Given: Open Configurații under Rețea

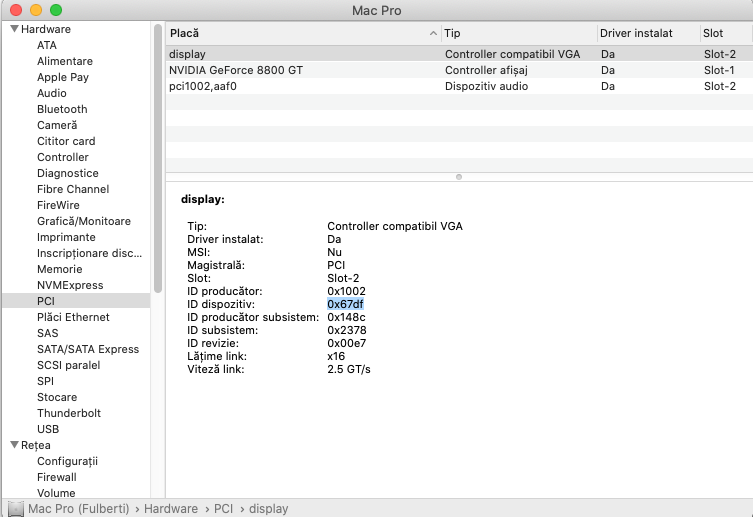Looking at the screenshot, I should tap(67, 461).
